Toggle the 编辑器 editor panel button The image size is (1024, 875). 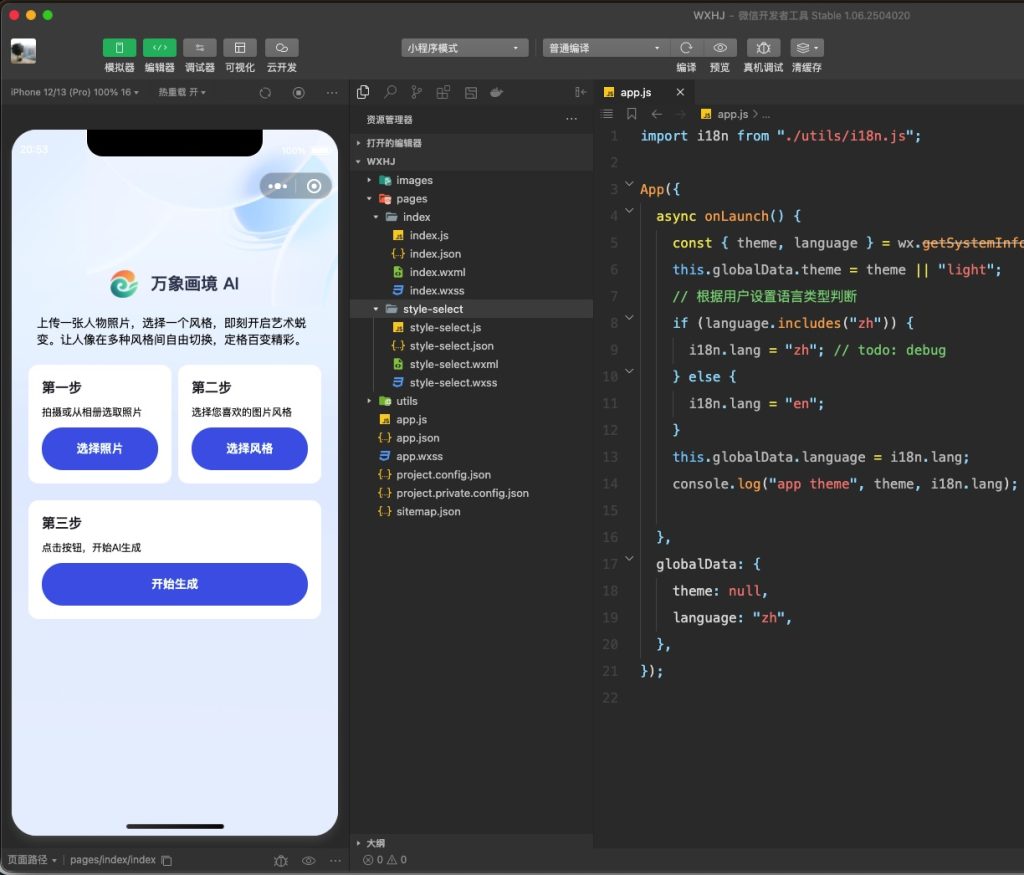coord(159,48)
